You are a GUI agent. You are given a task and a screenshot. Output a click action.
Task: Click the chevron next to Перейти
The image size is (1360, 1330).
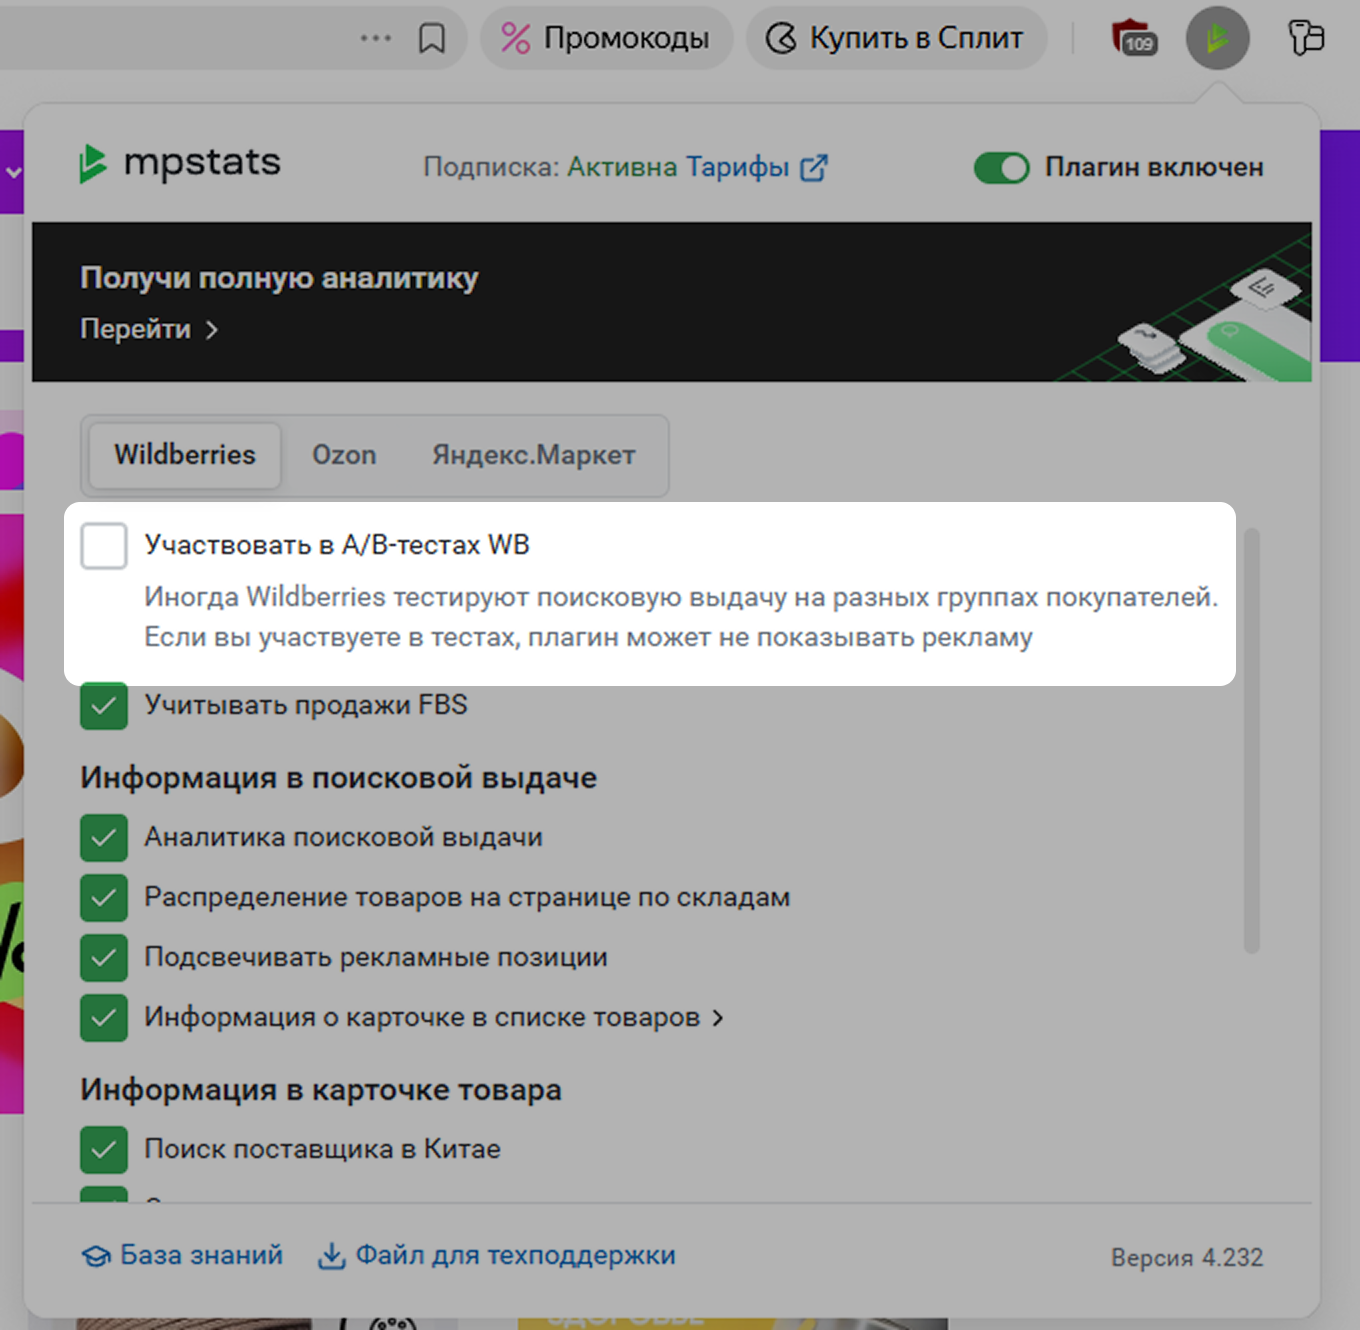tap(212, 330)
